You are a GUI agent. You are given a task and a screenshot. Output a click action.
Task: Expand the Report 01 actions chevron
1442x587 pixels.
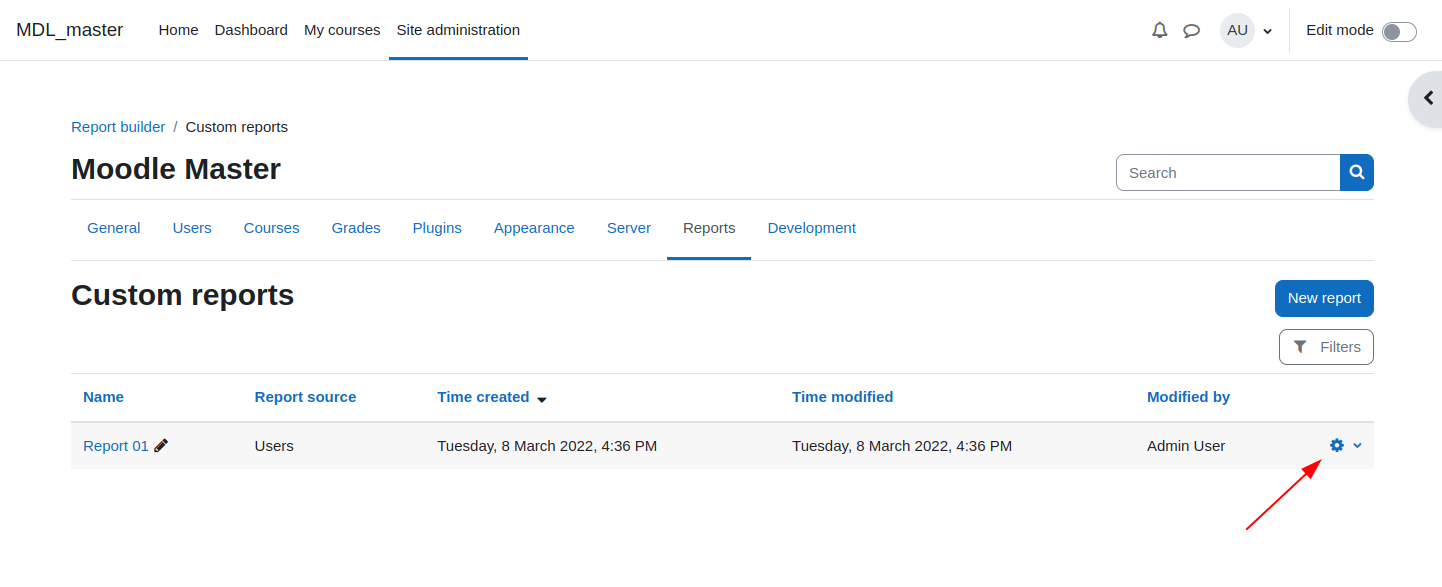pyautogui.click(x=1357, y=445)
